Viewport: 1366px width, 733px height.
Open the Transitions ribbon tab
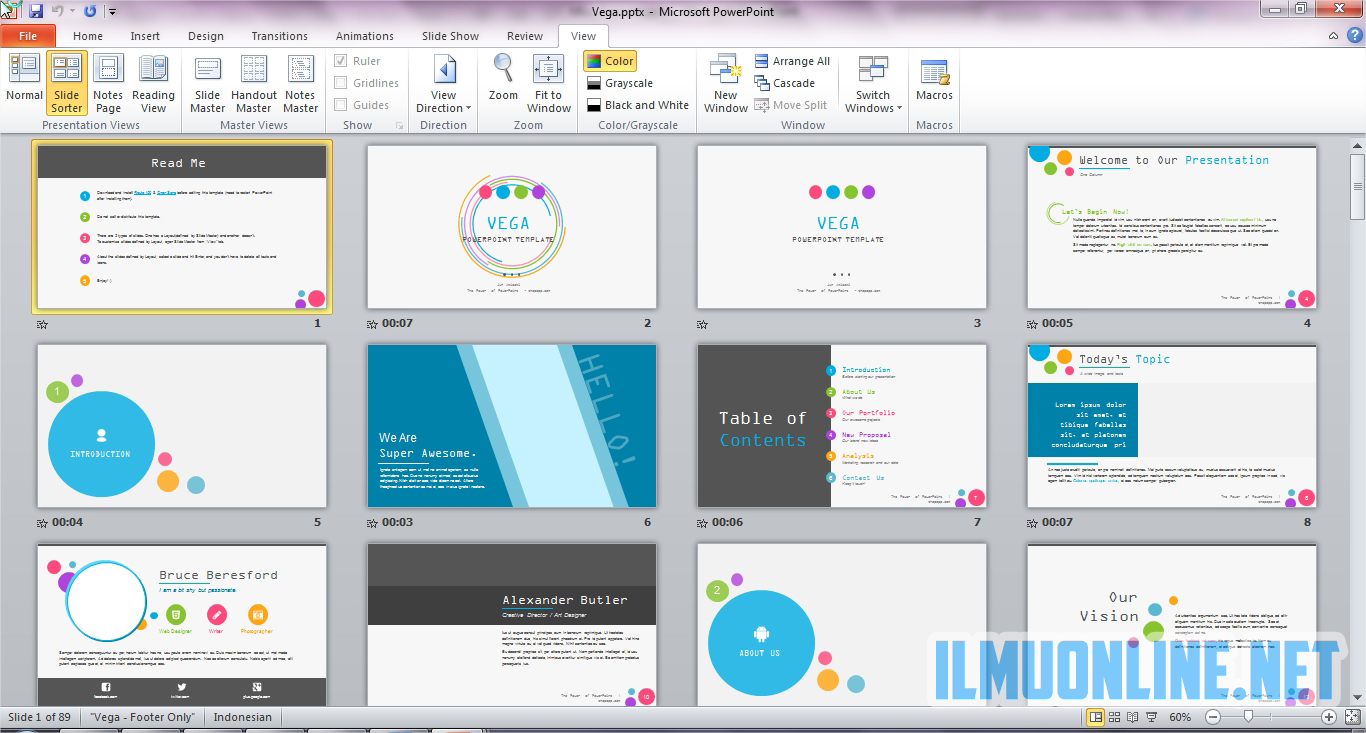click(279, 36)
